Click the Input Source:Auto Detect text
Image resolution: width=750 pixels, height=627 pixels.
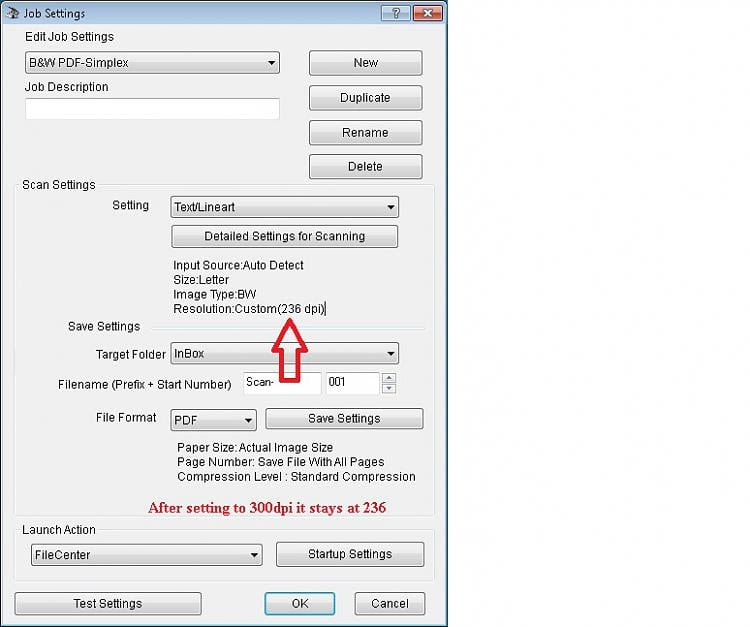(238, 265)
